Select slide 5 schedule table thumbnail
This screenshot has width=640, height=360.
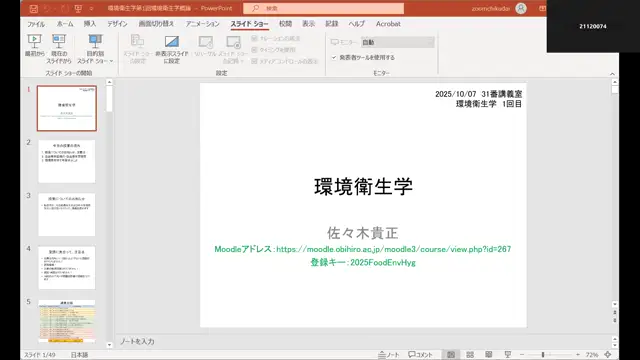coord(67,321)
